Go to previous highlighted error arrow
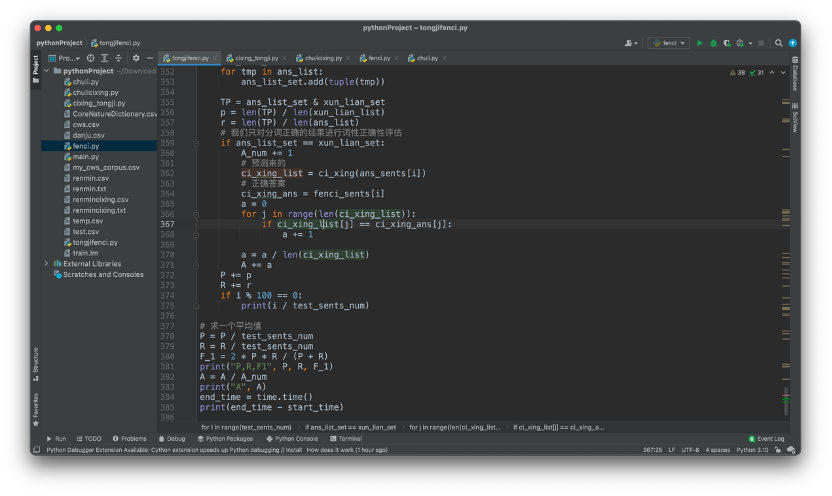This screenshot has width=832, height=496. tap(772, 73)
